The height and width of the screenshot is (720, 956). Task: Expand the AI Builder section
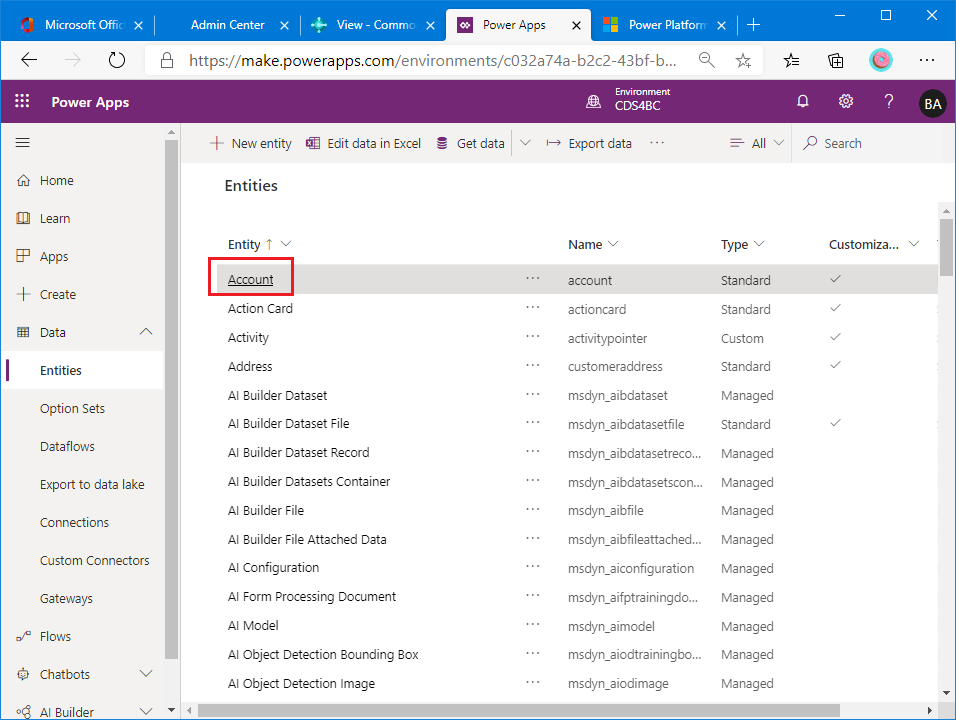click(x=146, y=711)
